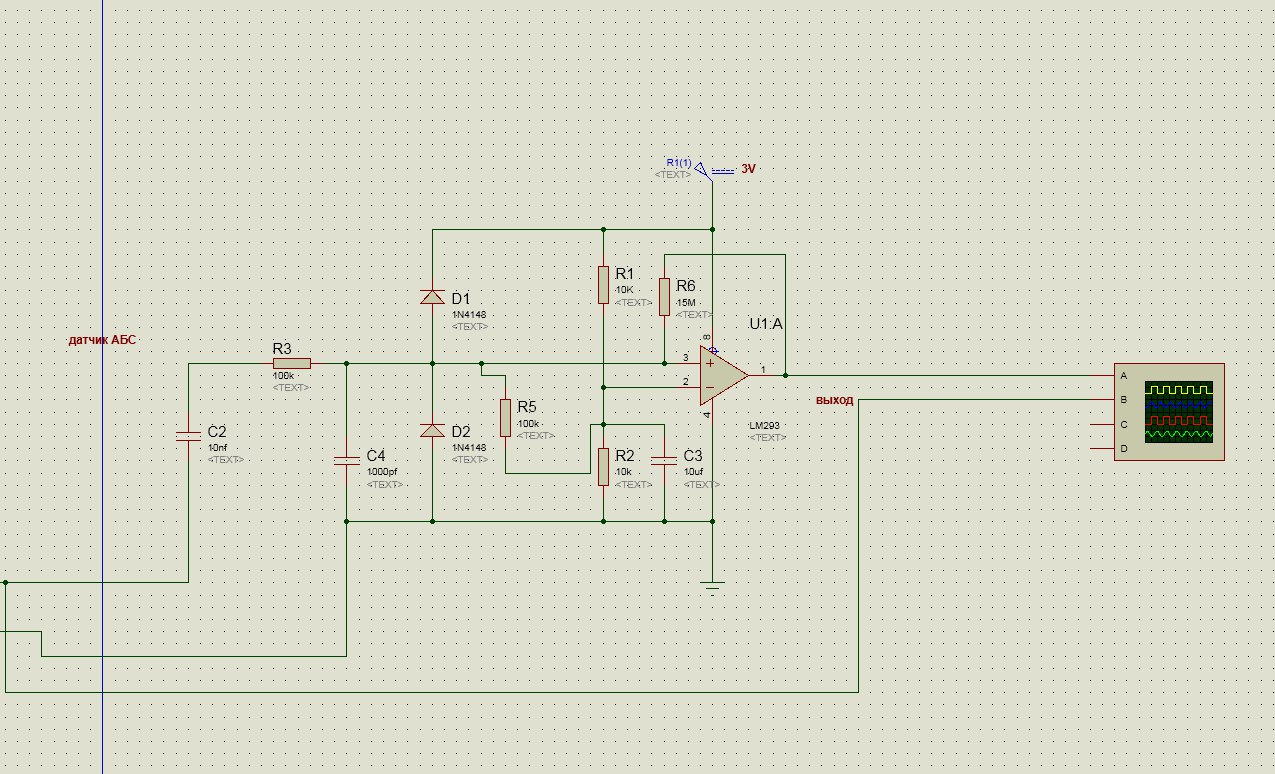Select the oscilloscope display instrument
1275x774 pixels.
click(1169, 412)
